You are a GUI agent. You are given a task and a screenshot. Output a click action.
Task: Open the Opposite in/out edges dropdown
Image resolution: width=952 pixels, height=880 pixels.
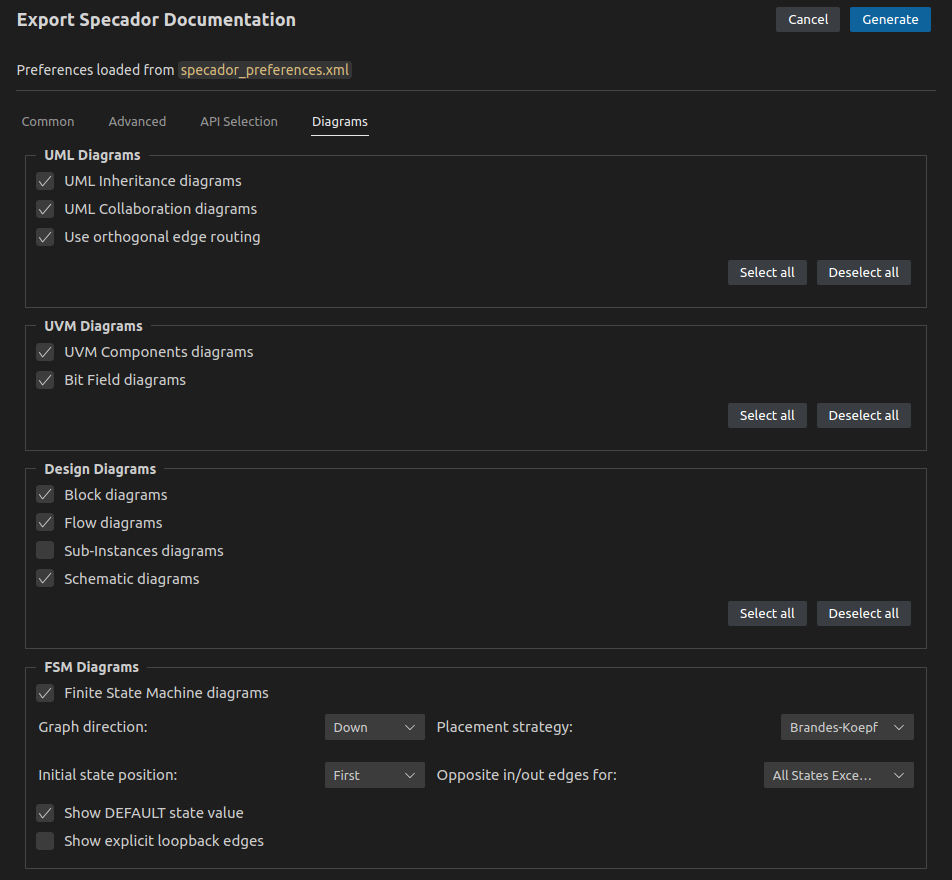pos(838,775)
